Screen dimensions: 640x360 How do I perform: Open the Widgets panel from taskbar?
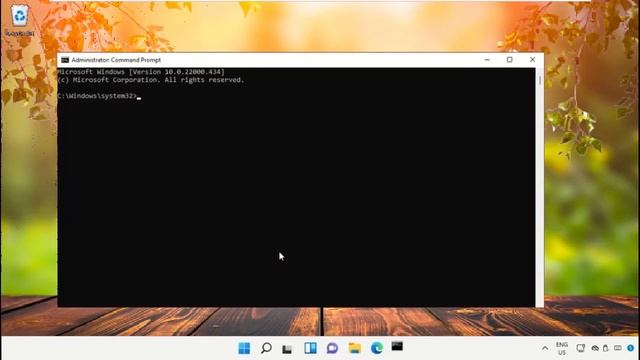coord(310,348)
